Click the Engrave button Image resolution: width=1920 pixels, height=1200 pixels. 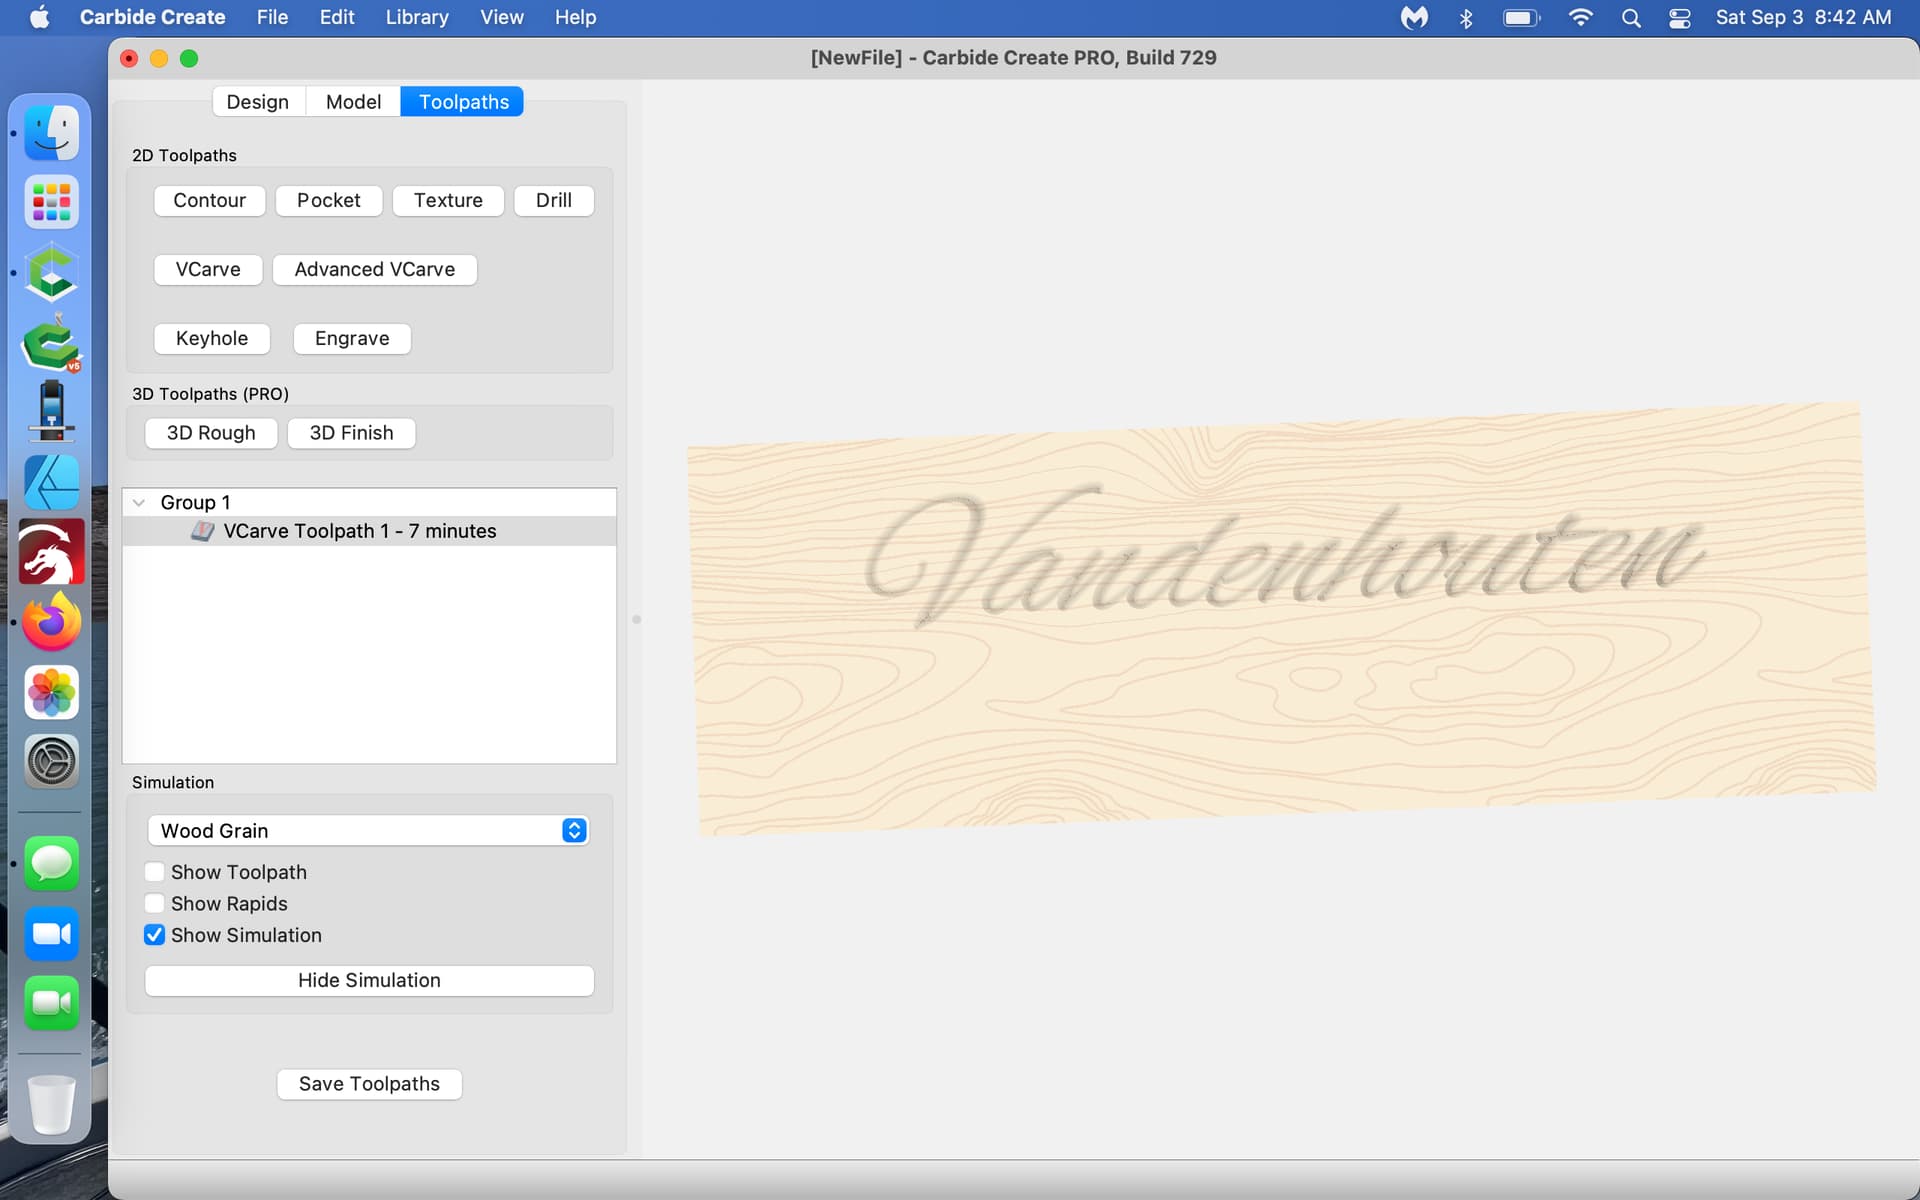click(352, 338)
